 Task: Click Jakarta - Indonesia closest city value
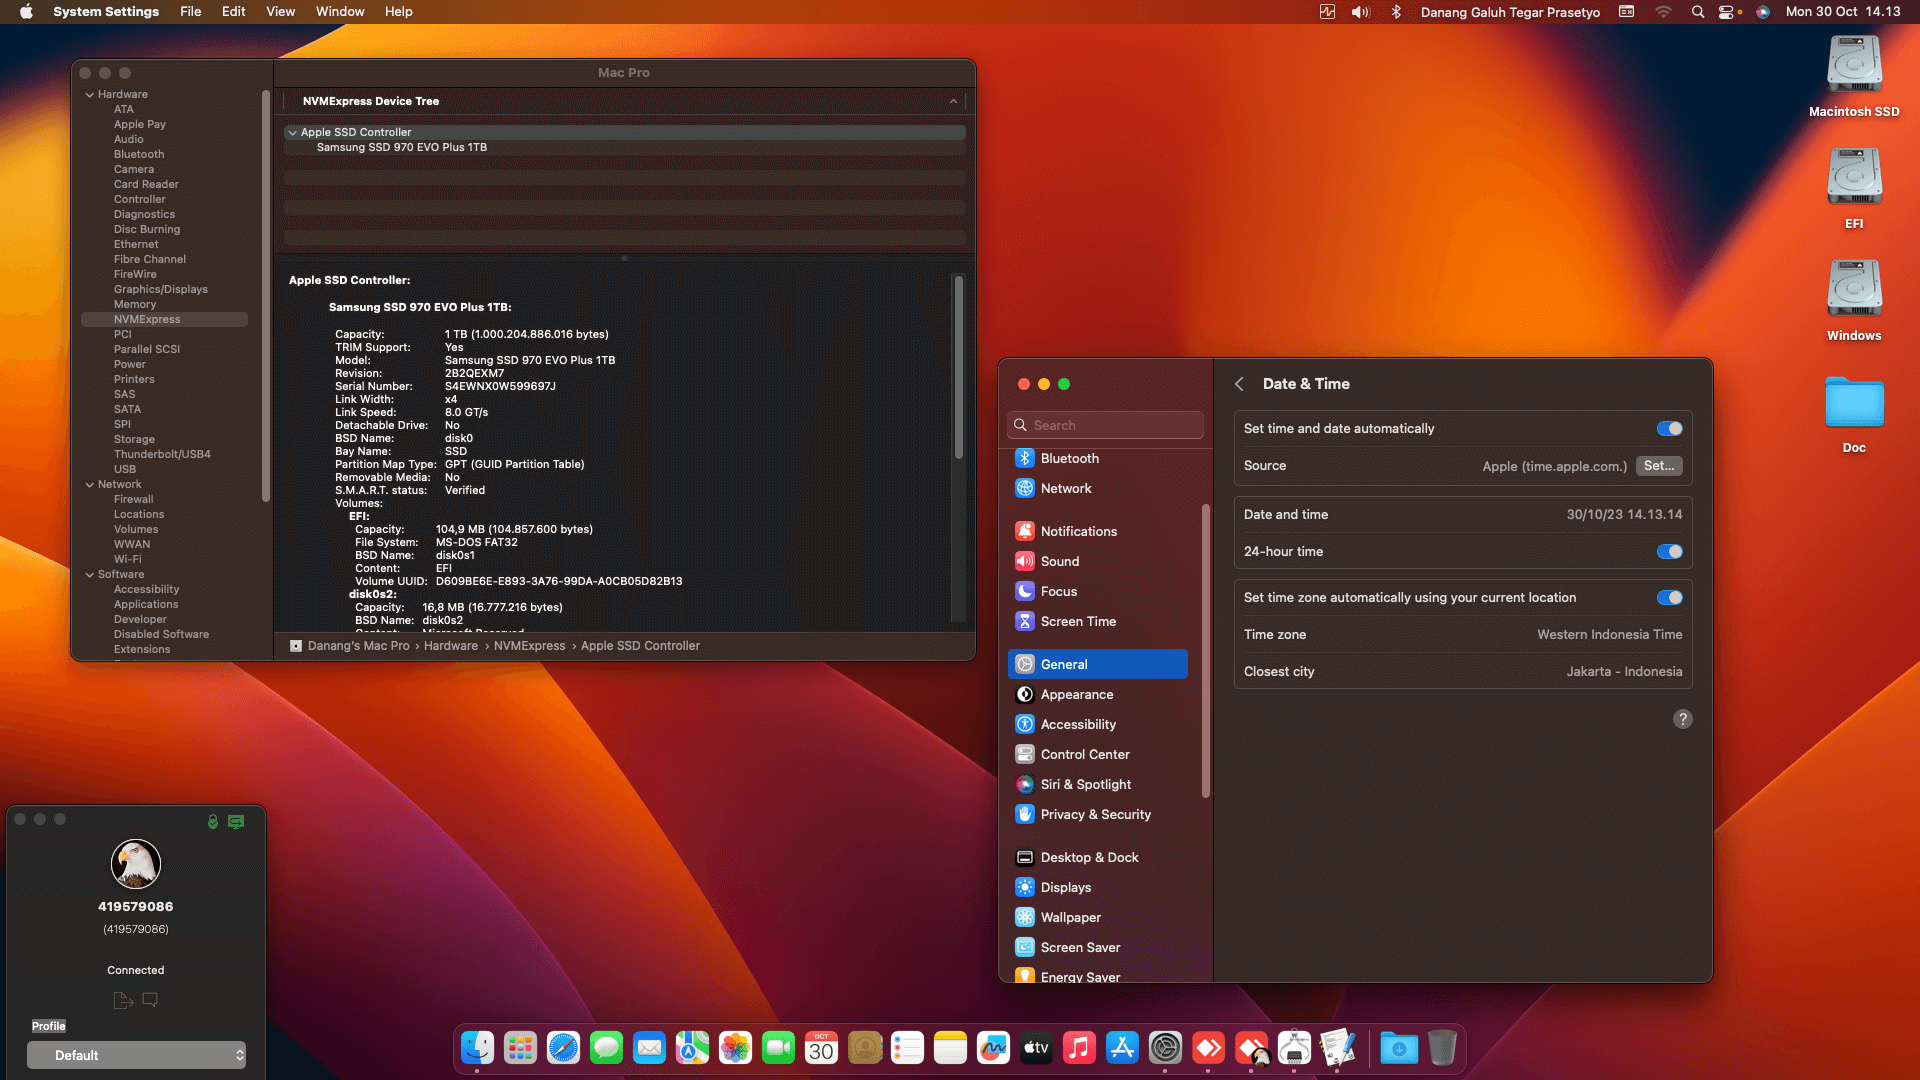pos(1624,671)
